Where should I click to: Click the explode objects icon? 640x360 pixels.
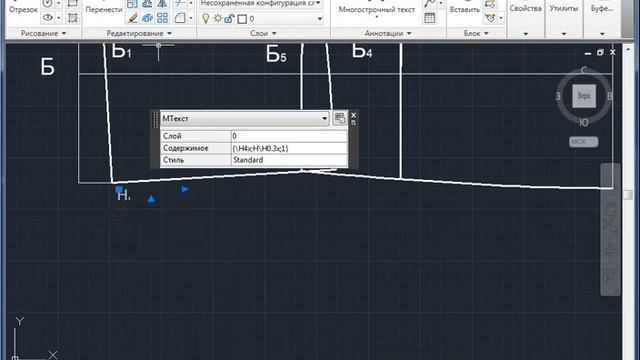(147, 18)
